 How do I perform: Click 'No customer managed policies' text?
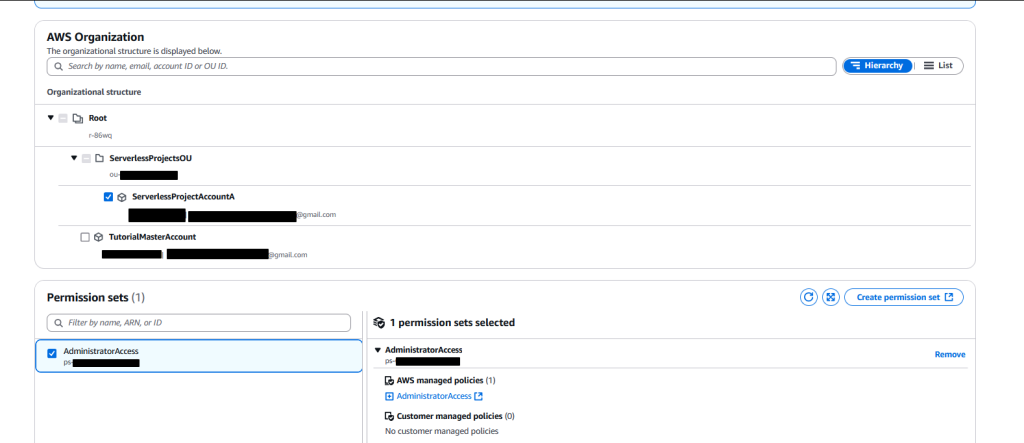pos(441,431)
